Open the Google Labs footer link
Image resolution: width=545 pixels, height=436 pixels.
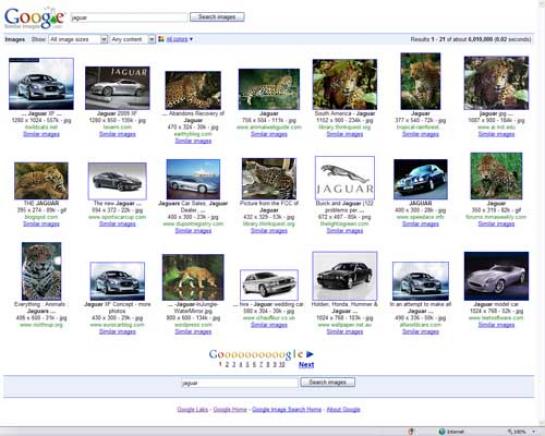(193, 409)
